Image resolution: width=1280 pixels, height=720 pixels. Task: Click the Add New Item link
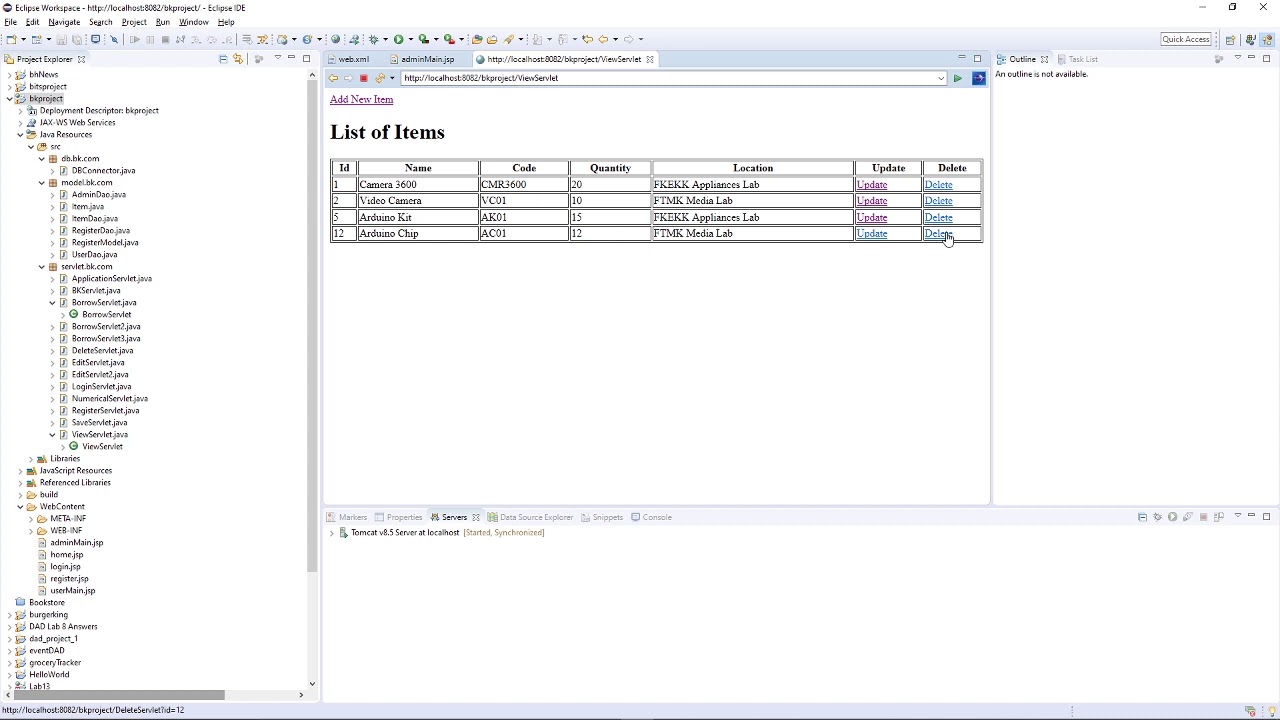coord(361,100)
